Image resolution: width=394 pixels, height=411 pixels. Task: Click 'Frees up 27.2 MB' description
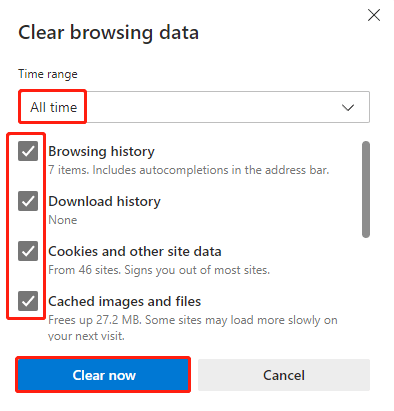coord(193,328)
